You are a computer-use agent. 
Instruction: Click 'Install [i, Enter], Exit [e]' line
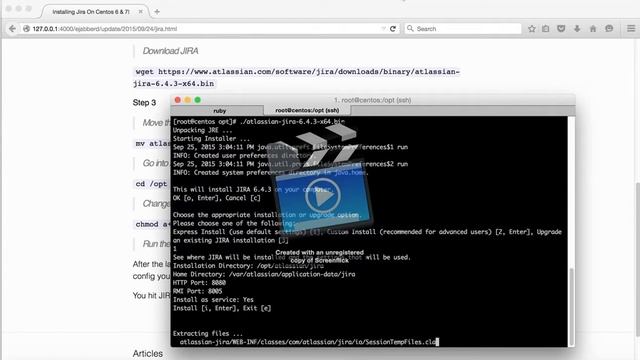(x=222, y=308)
